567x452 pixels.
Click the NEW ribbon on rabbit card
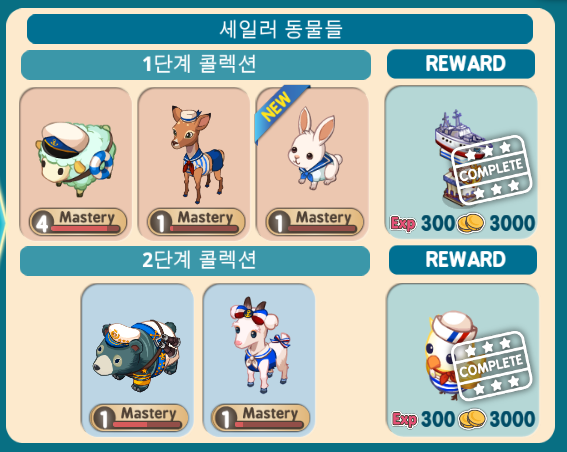280,110
